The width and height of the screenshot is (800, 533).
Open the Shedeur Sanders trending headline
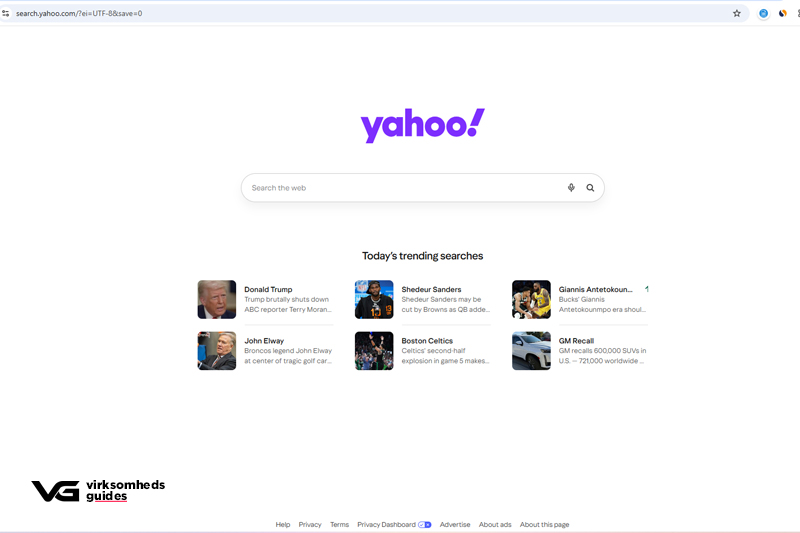coord(431,289)
